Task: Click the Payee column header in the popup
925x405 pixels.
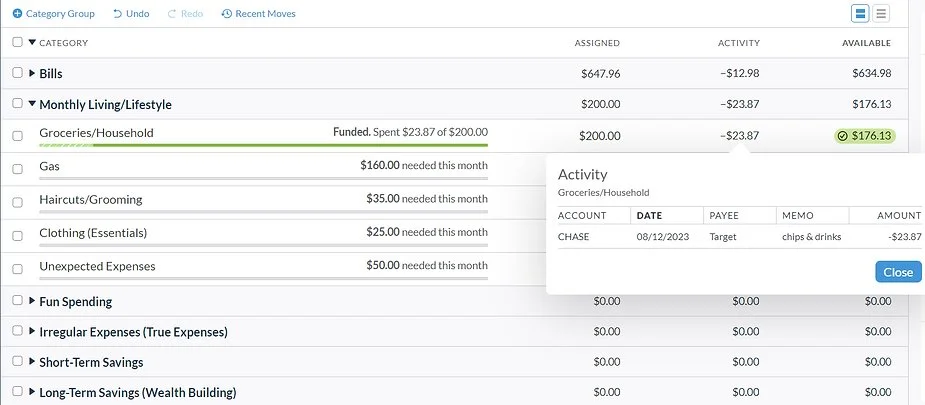Action: (724, 215)
